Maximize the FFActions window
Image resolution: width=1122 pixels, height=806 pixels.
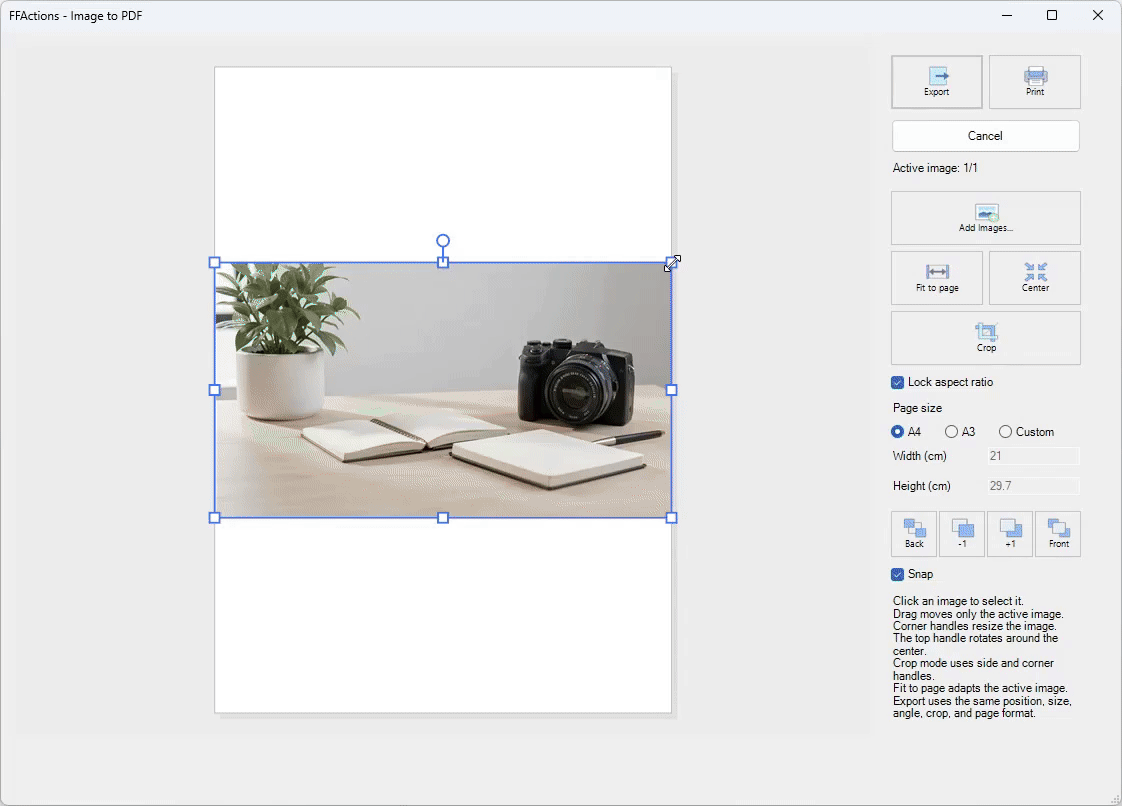coord(1052,15)
